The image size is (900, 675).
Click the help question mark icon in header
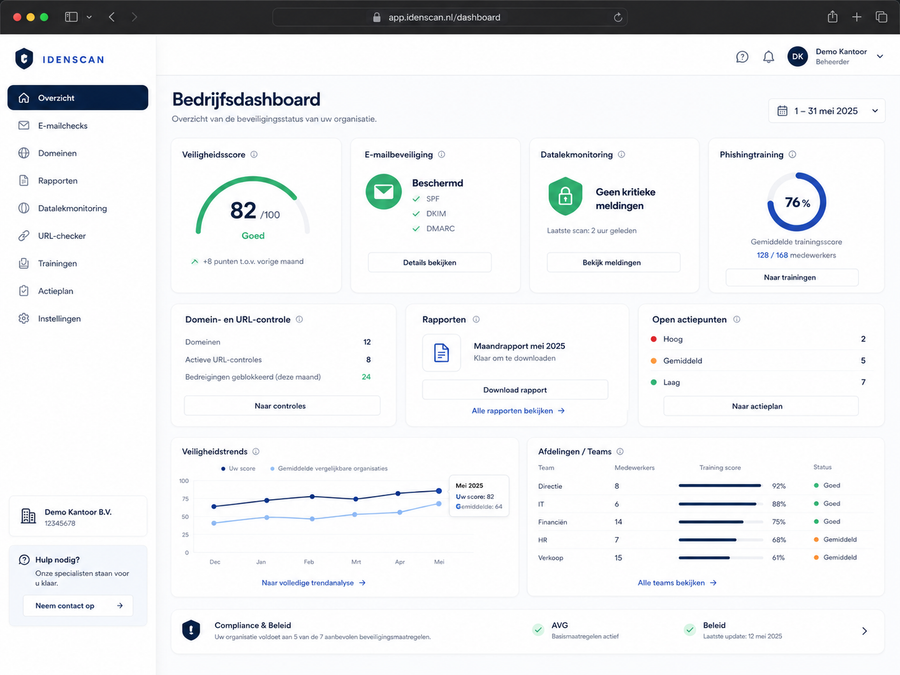coord(742,57)
